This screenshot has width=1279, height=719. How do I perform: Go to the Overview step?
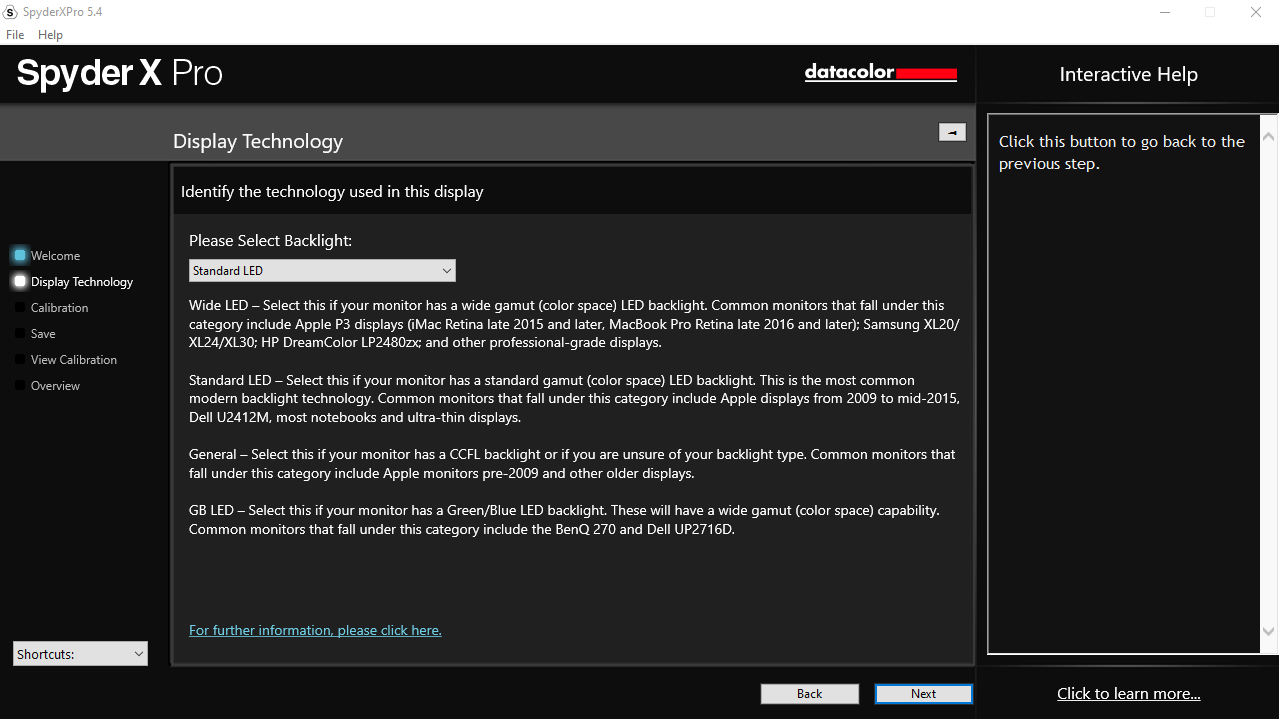(x=55, y=386)
